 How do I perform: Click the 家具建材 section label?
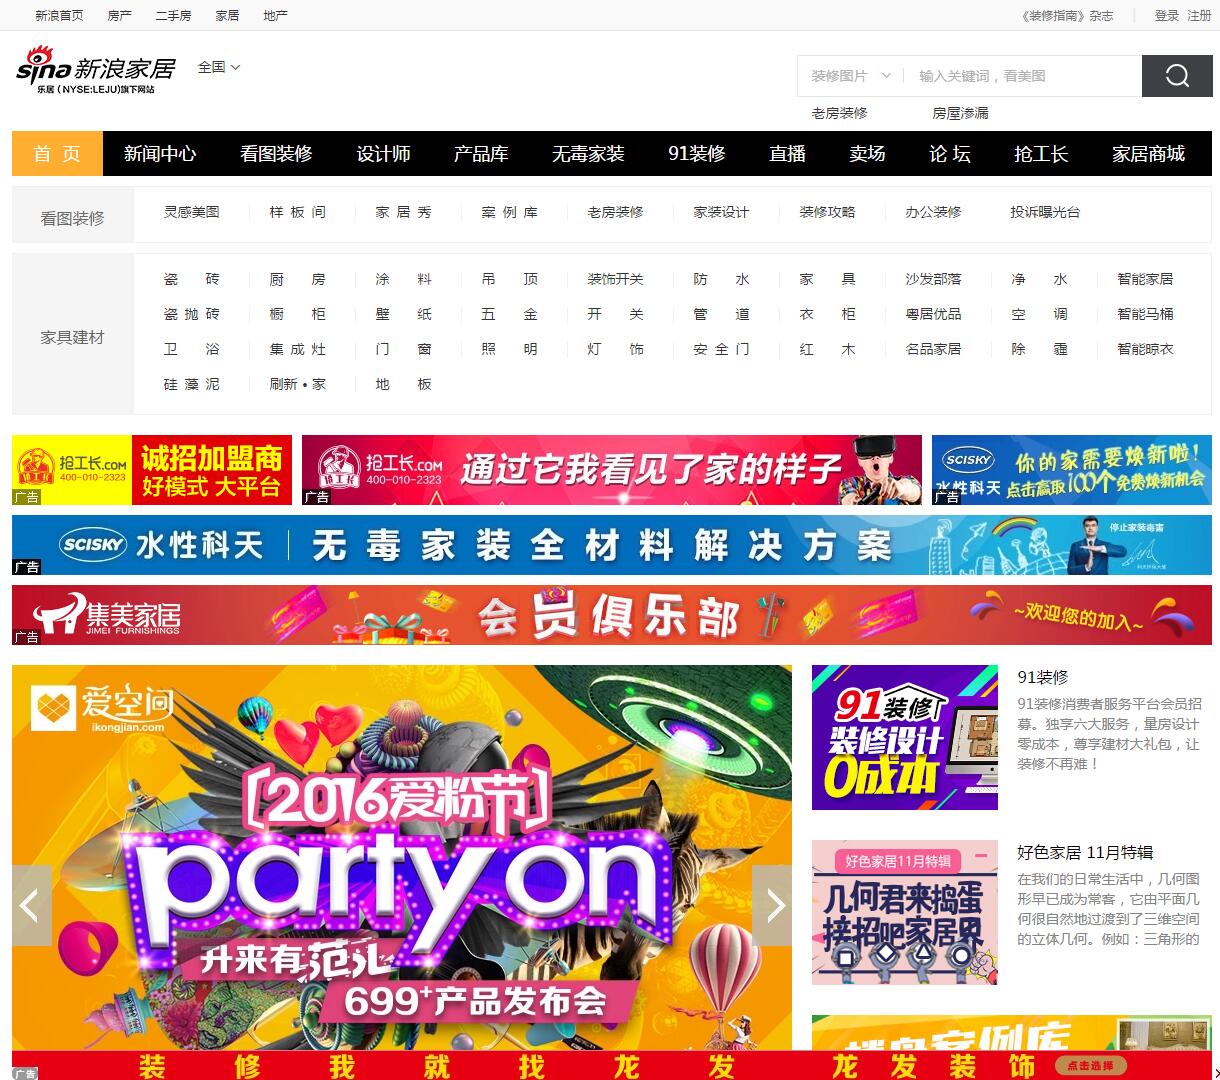click(x=72, y=337)
